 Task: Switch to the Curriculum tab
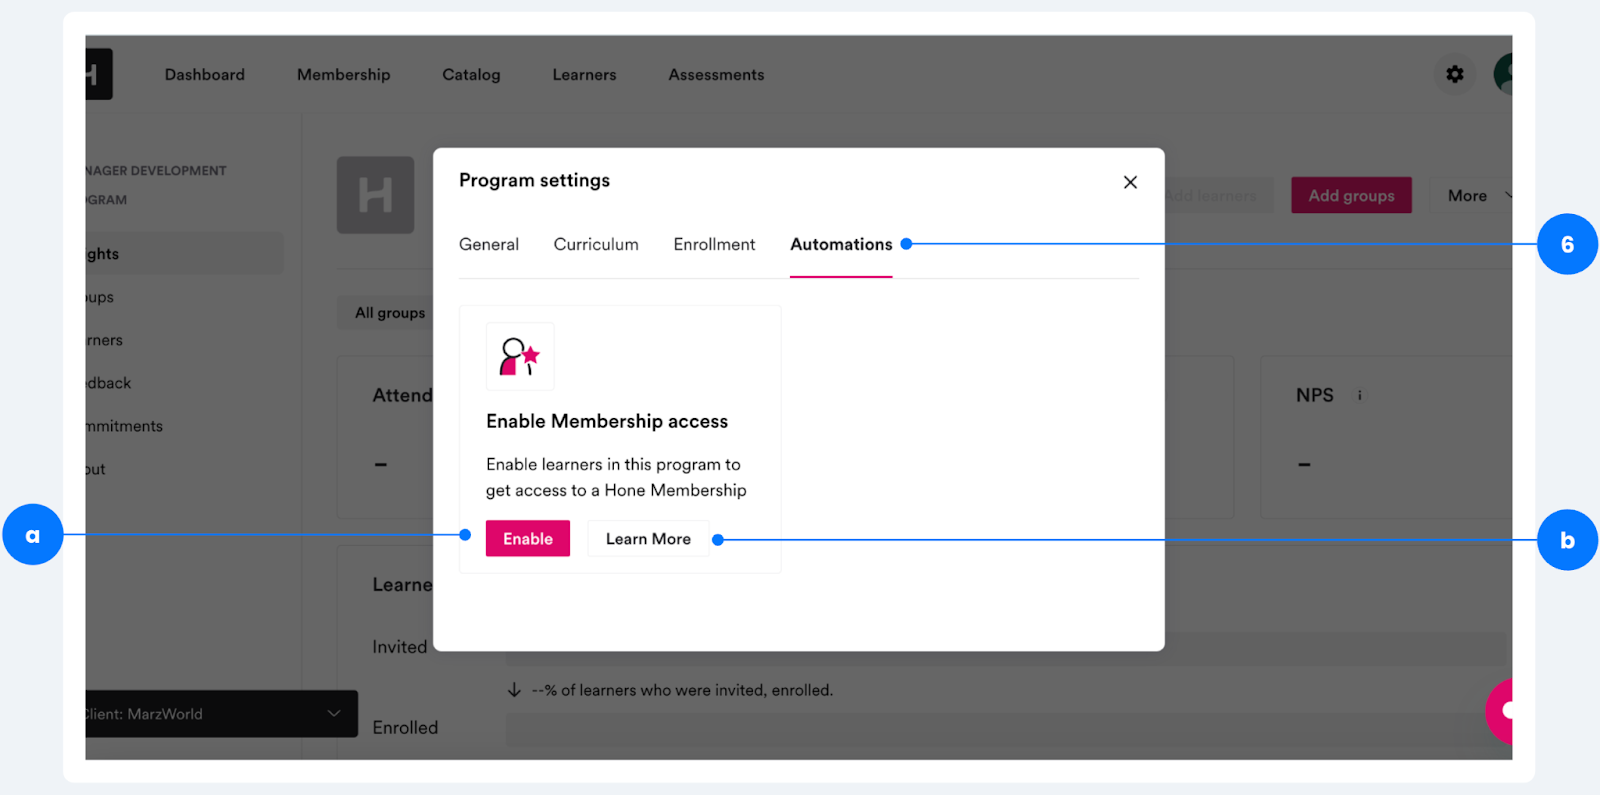(596, 244)
